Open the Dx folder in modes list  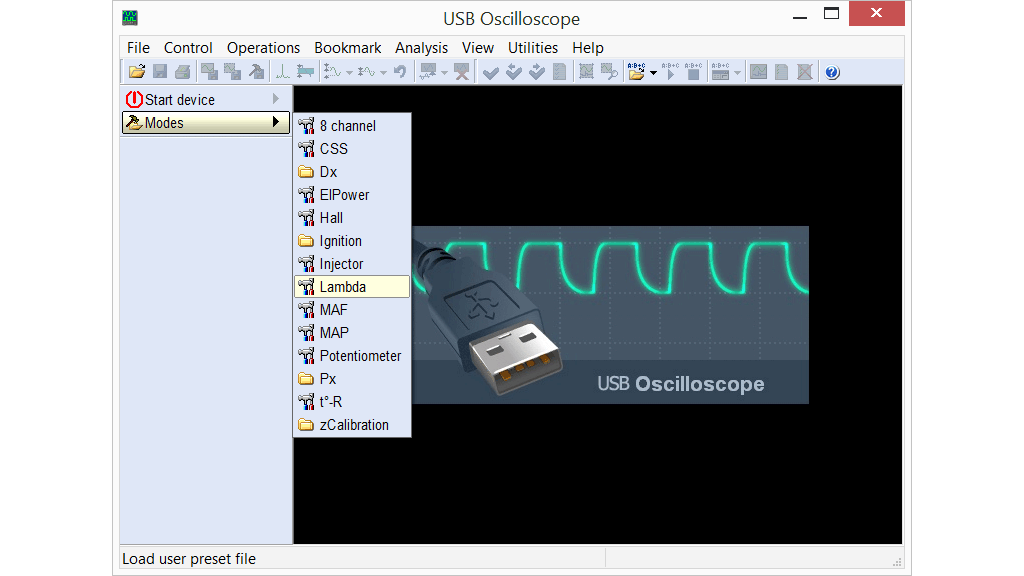click(328, 172)
